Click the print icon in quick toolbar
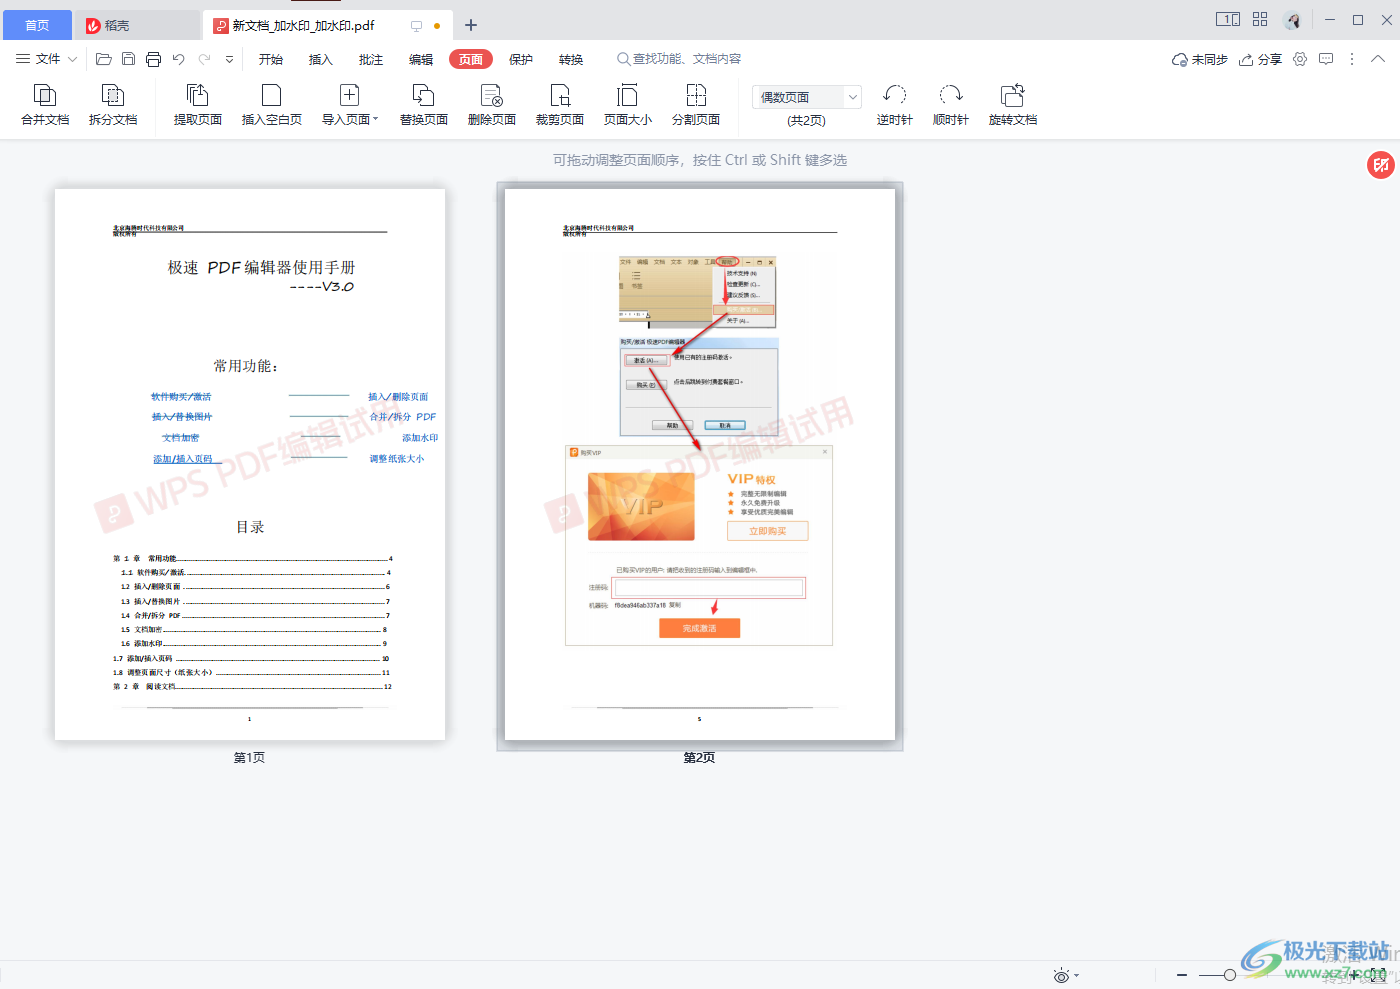The height and width of the screenshot is (989, 1400). (153, 59)
